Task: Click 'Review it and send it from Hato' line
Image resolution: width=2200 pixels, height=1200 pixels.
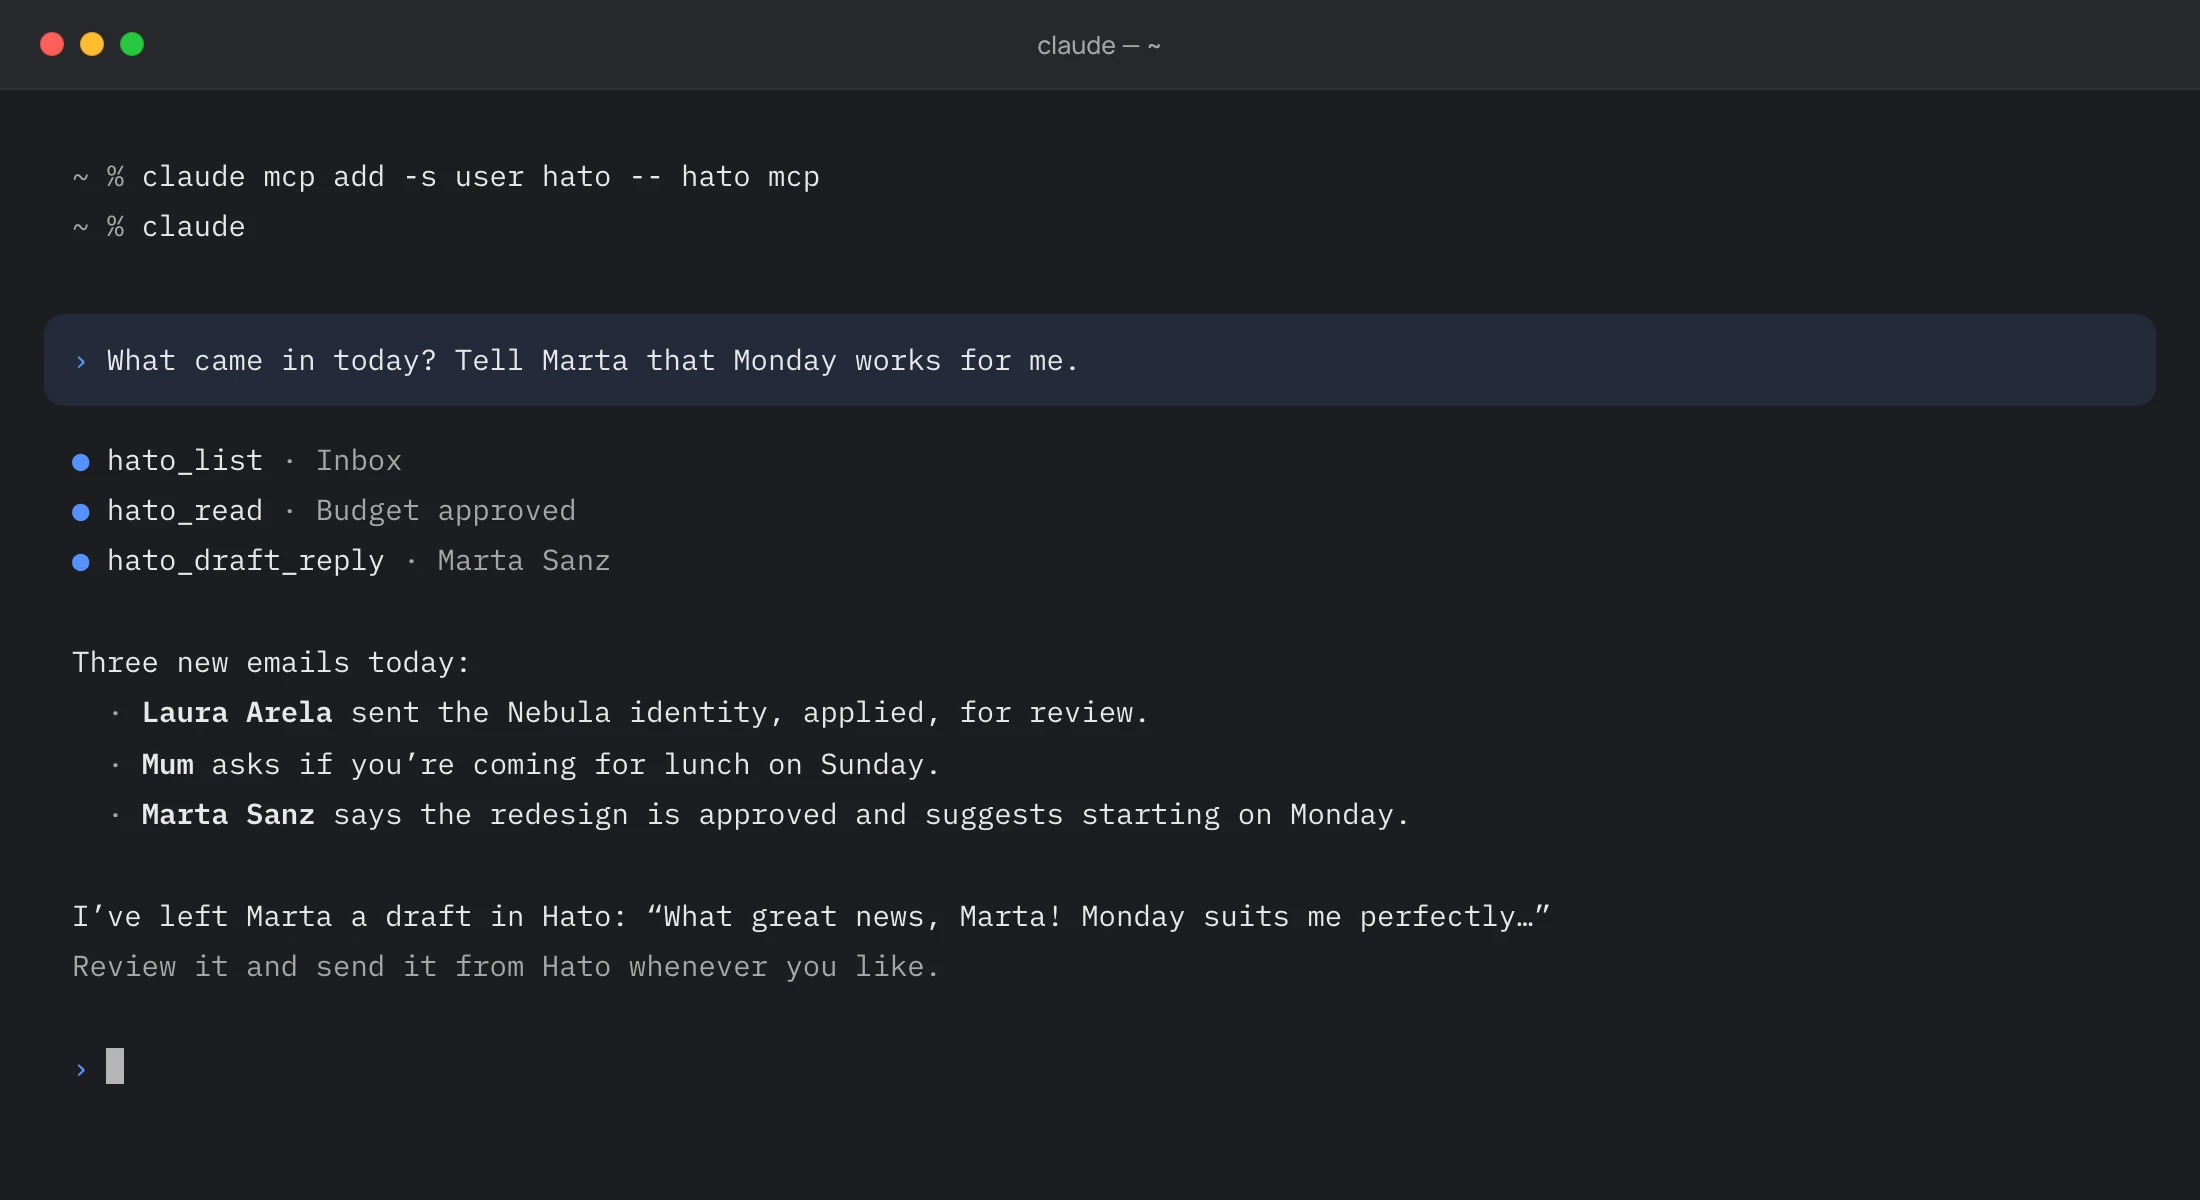Action: (506, 967)
